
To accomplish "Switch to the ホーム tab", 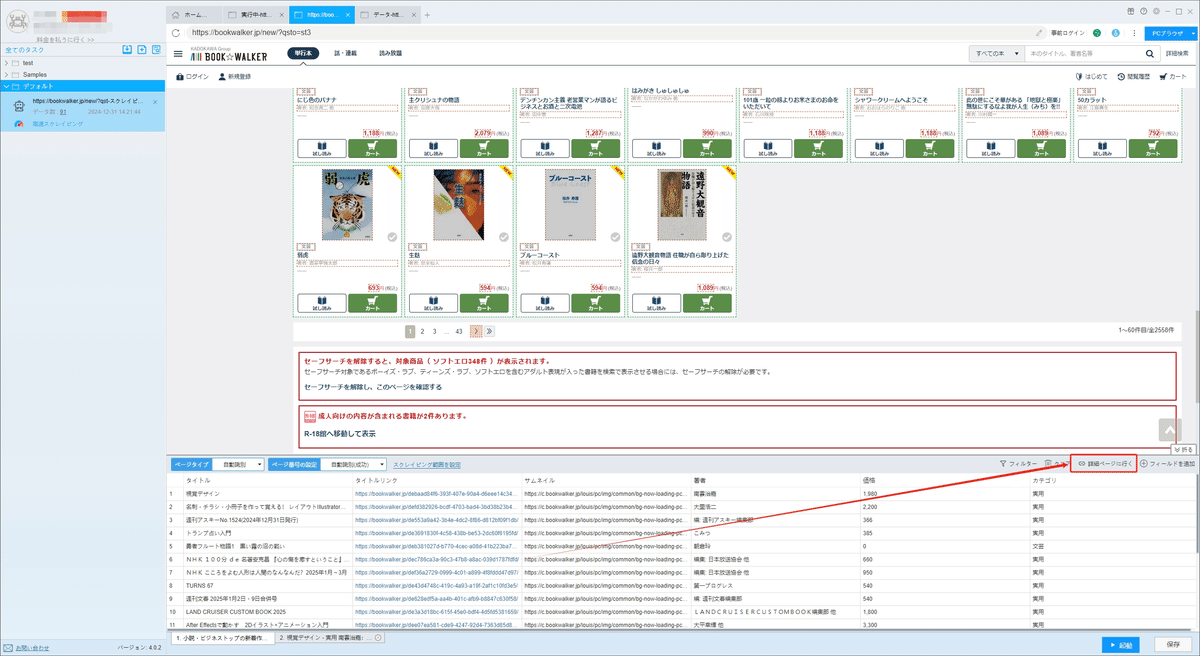I will tap(193, 15).
